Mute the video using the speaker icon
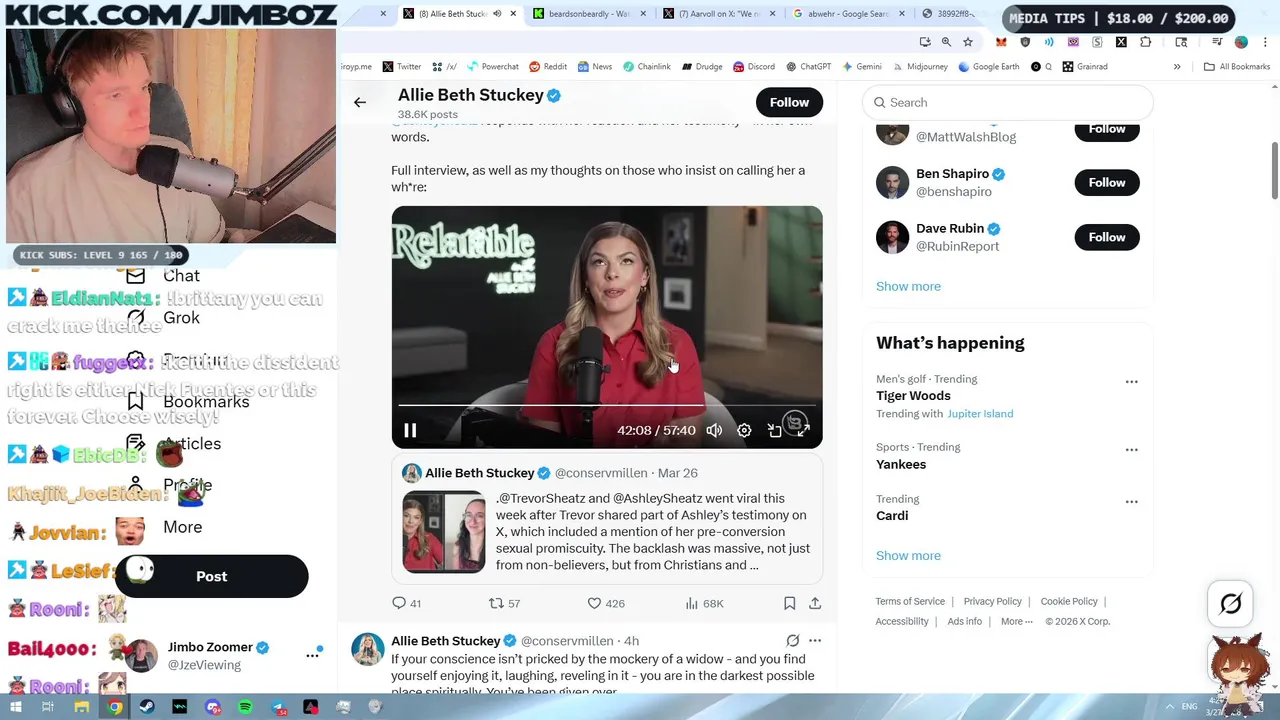The width and height of the screenshot is (1280, 720). tap(714, 430)
